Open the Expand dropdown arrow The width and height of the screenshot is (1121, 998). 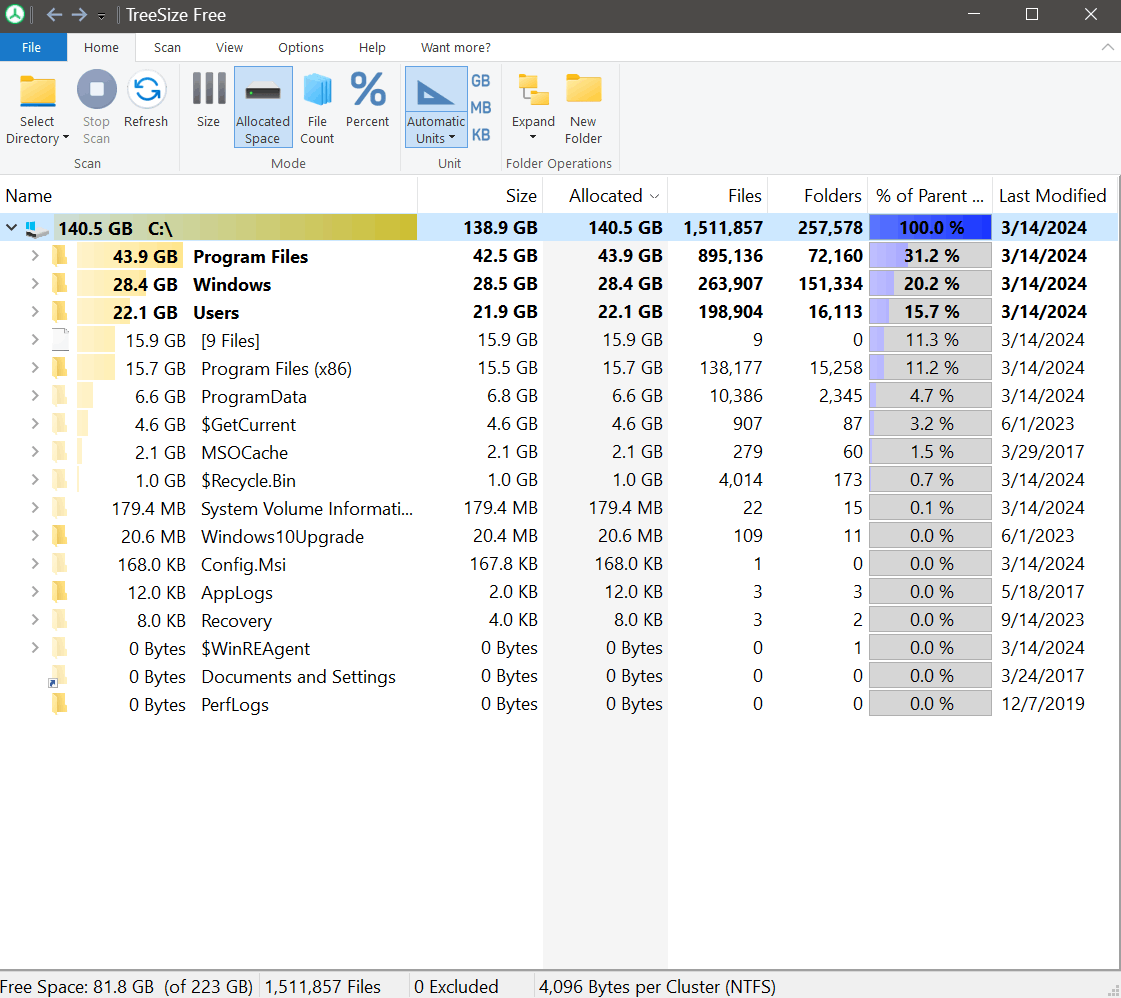pos(533,137)
